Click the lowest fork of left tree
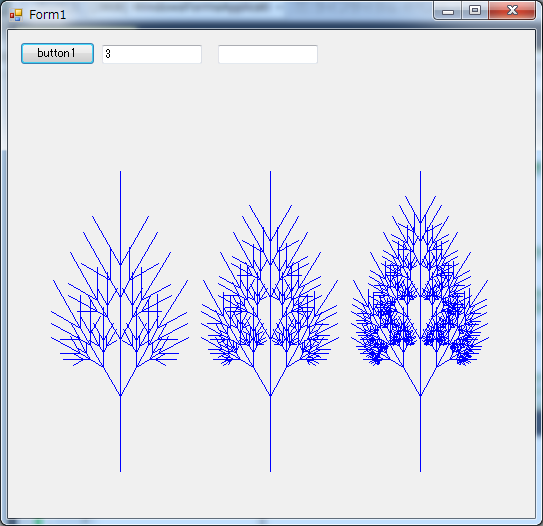Image resolution: width=543 pixels, height=526 pixels. coord(121,395)
